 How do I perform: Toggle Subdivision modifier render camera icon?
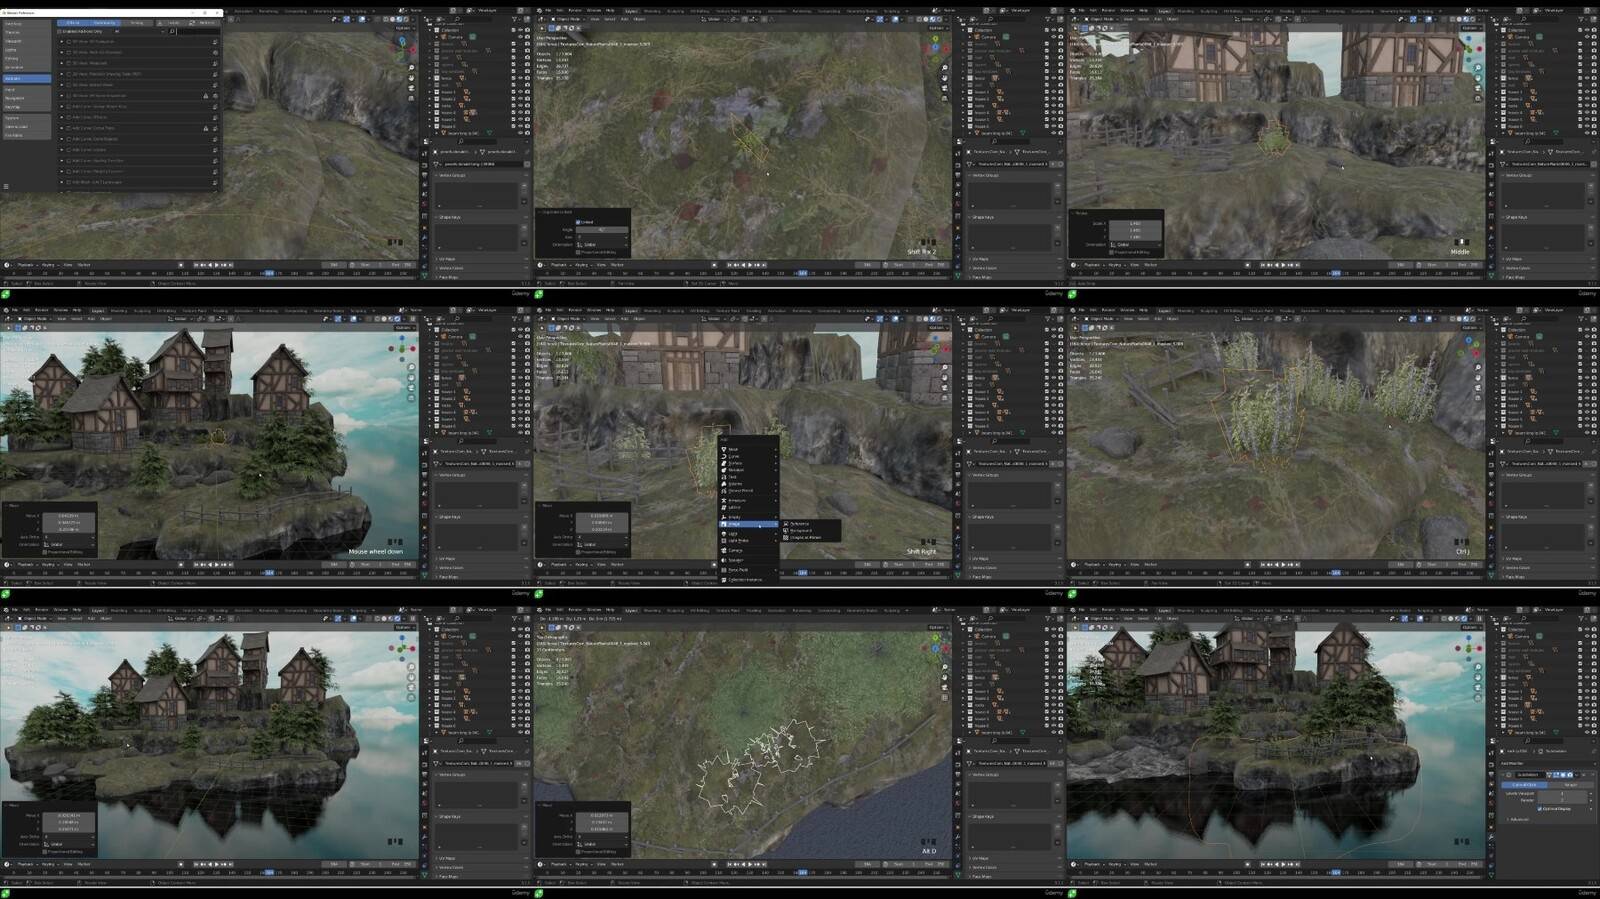pyautogui.click(x=1571, y=775)
